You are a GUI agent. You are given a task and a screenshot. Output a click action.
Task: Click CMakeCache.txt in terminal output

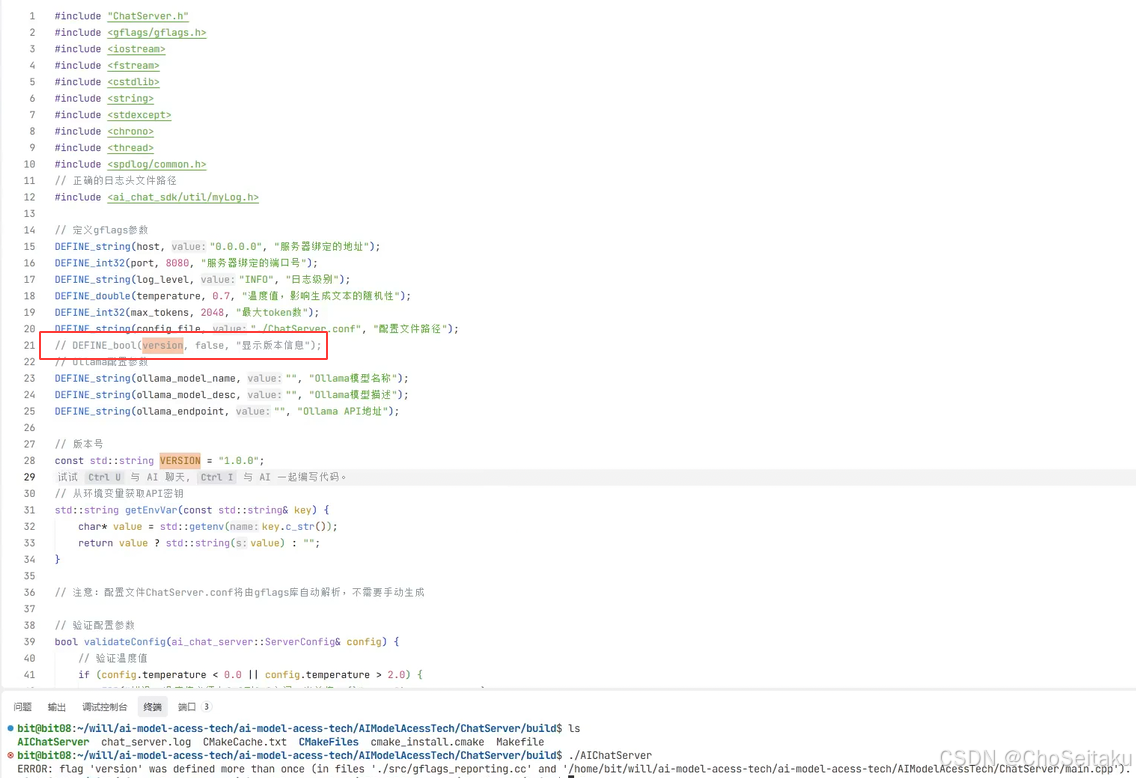(244, 742)
